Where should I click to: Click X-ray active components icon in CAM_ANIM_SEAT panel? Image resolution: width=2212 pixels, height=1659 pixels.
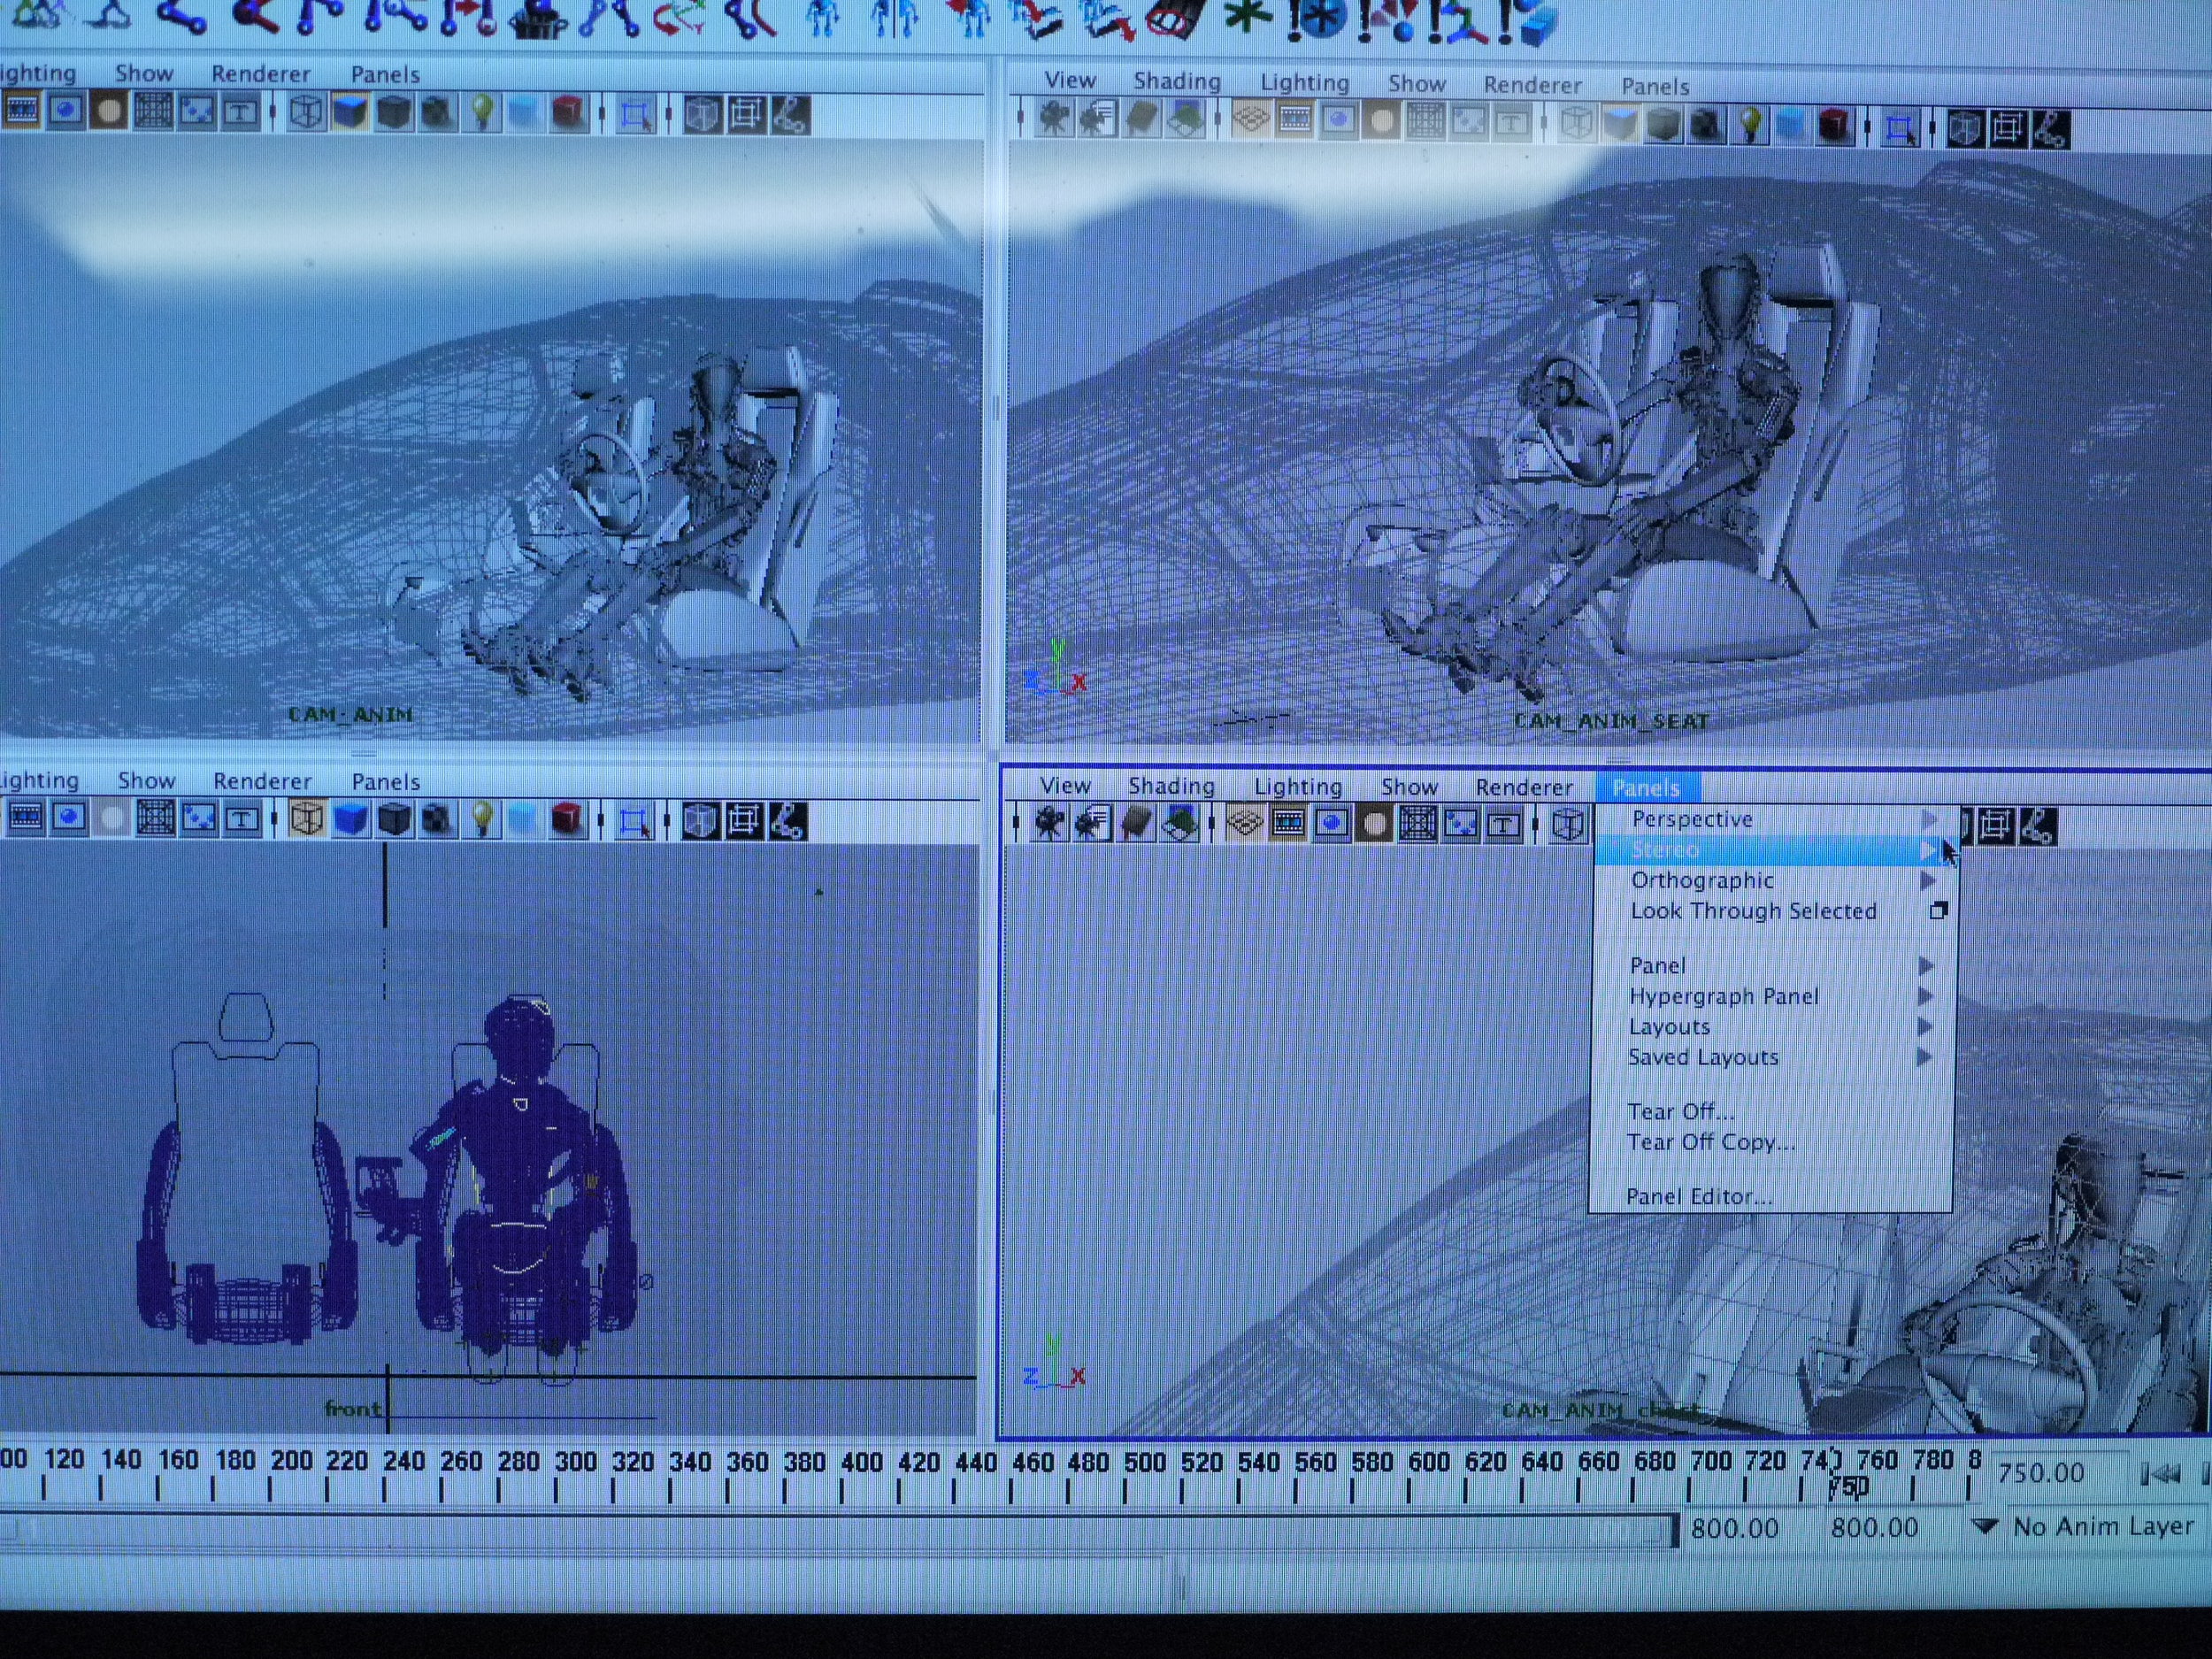pyautogui.click(x=2008, y=130)
